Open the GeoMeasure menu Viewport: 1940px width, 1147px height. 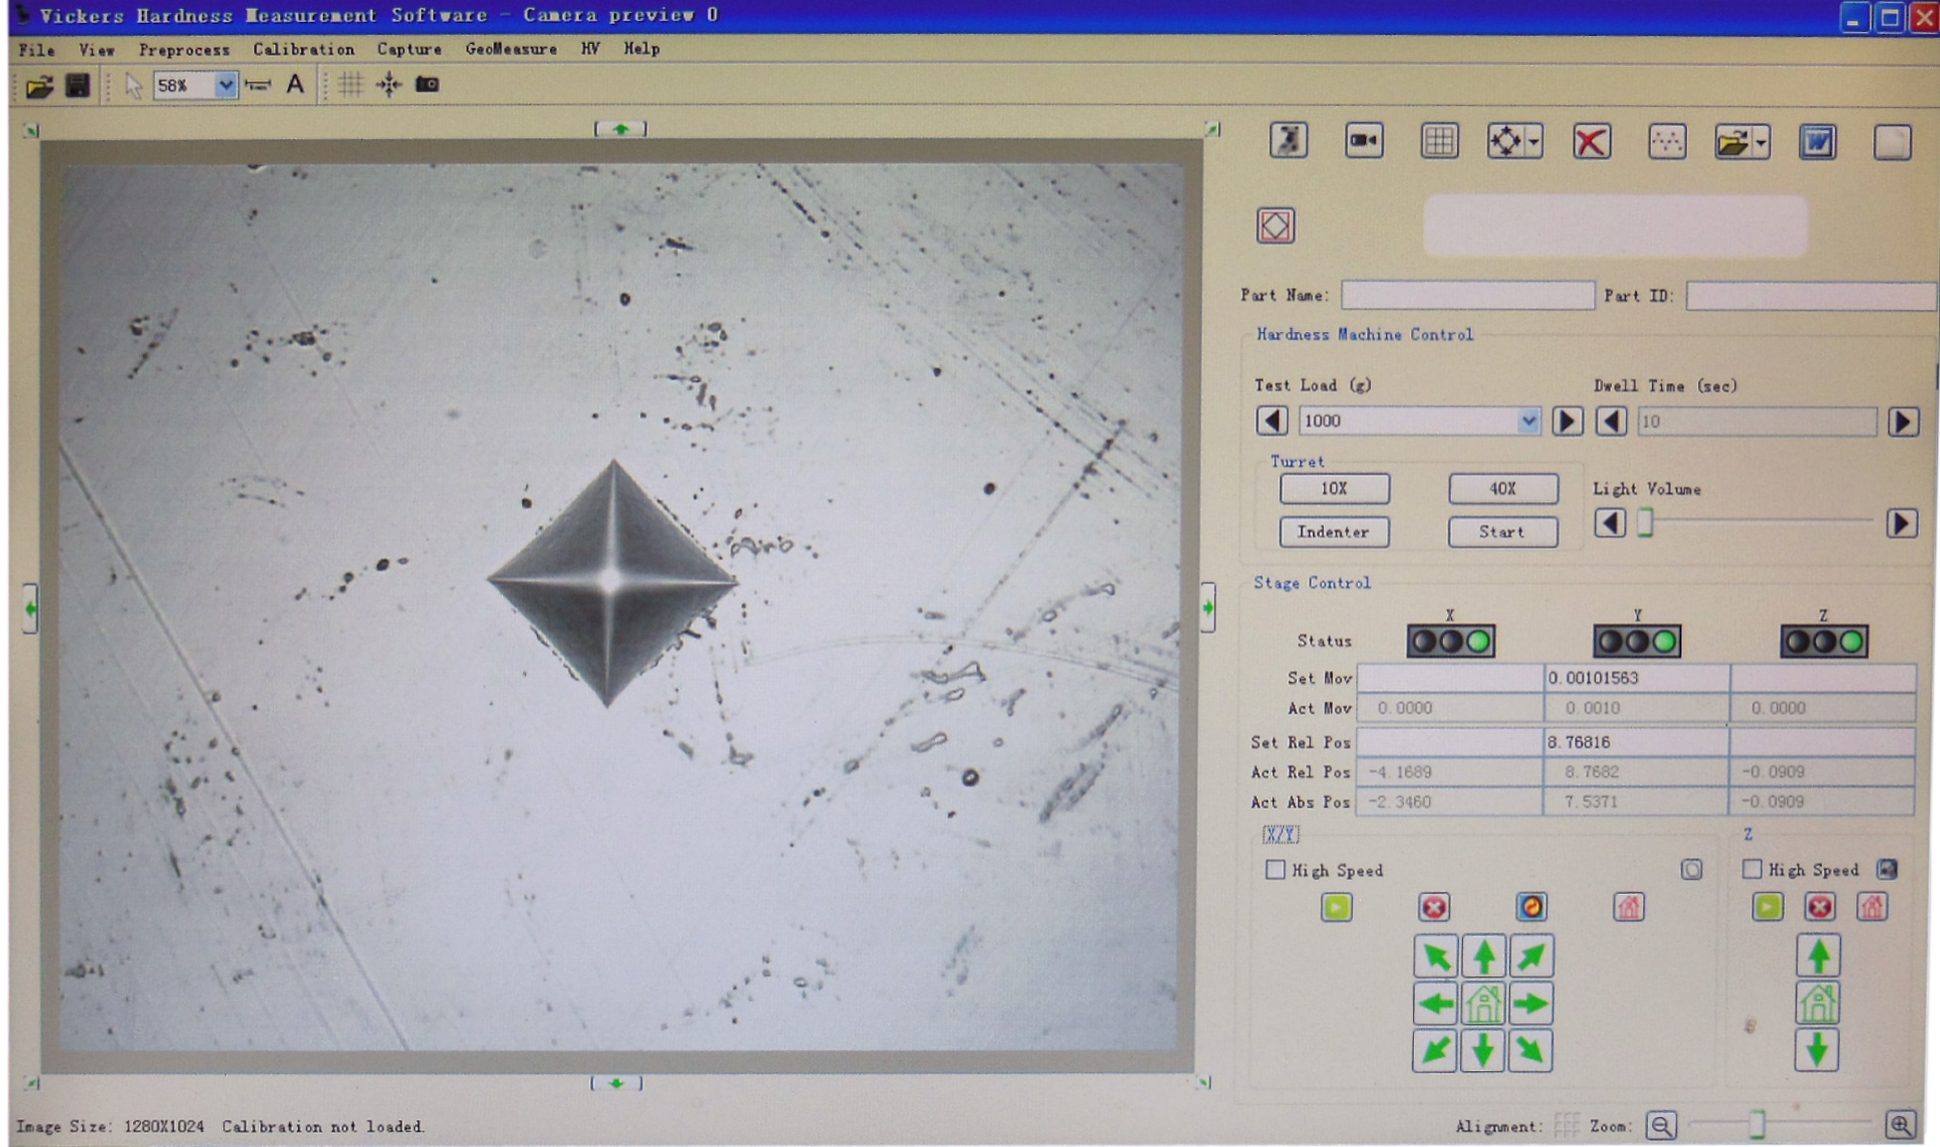pyautogui.click(x=511, y=49)
